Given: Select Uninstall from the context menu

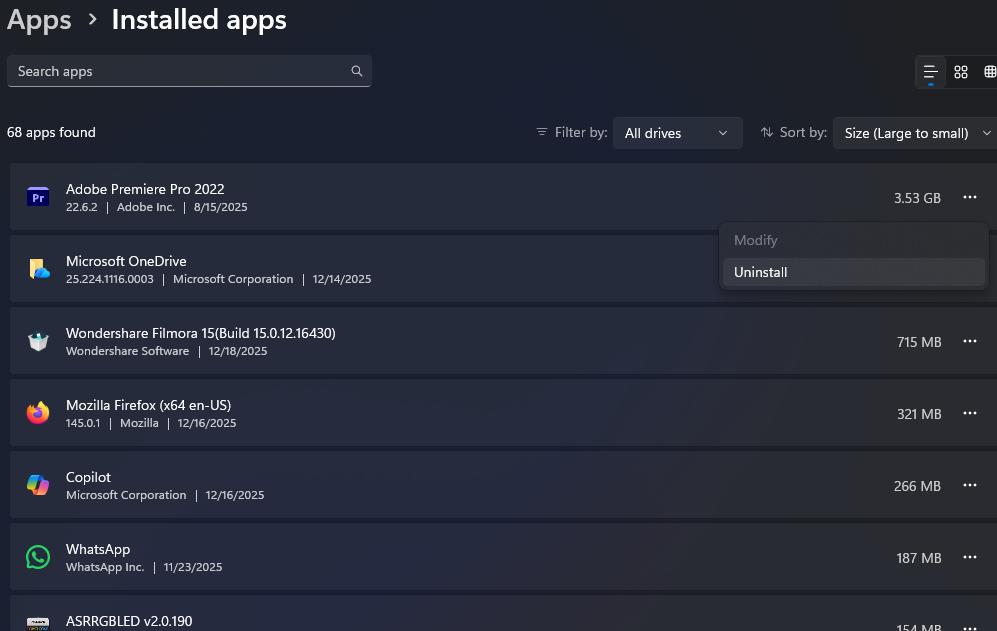Looking at the screenshot, I should coord(761,272).
